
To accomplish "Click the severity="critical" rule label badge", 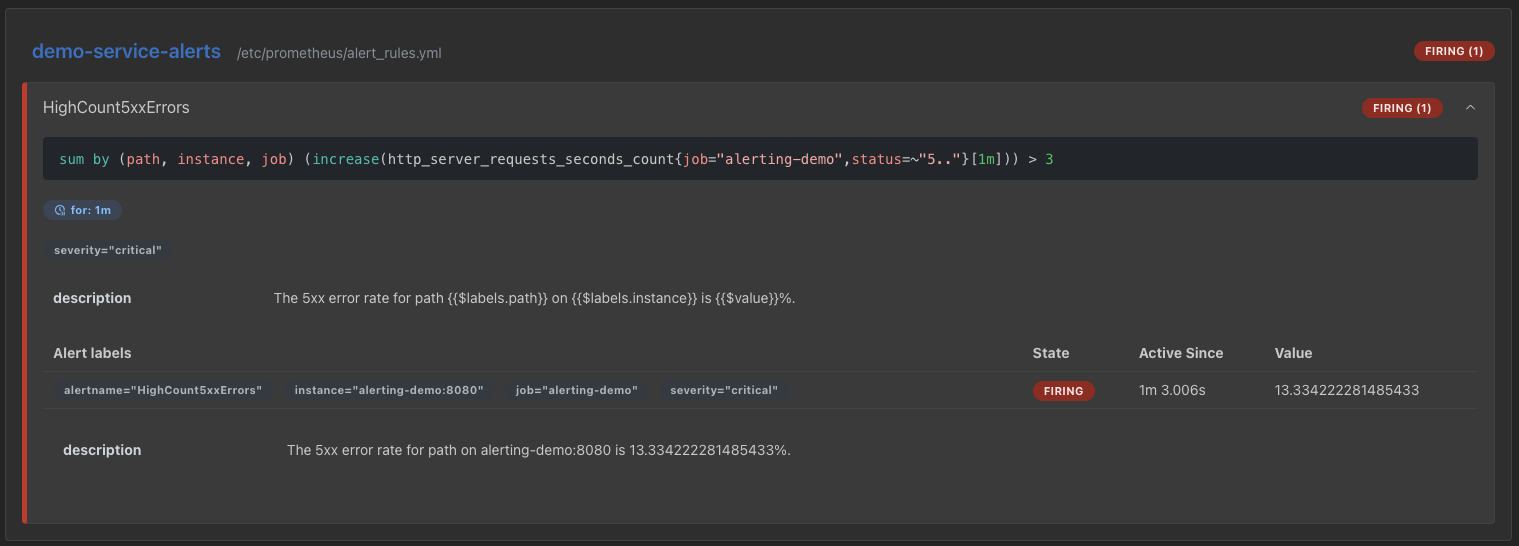I will 108,250.
